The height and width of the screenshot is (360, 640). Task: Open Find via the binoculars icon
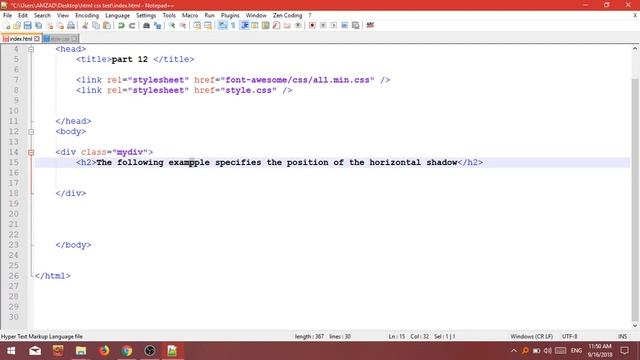tap(146, 25)
